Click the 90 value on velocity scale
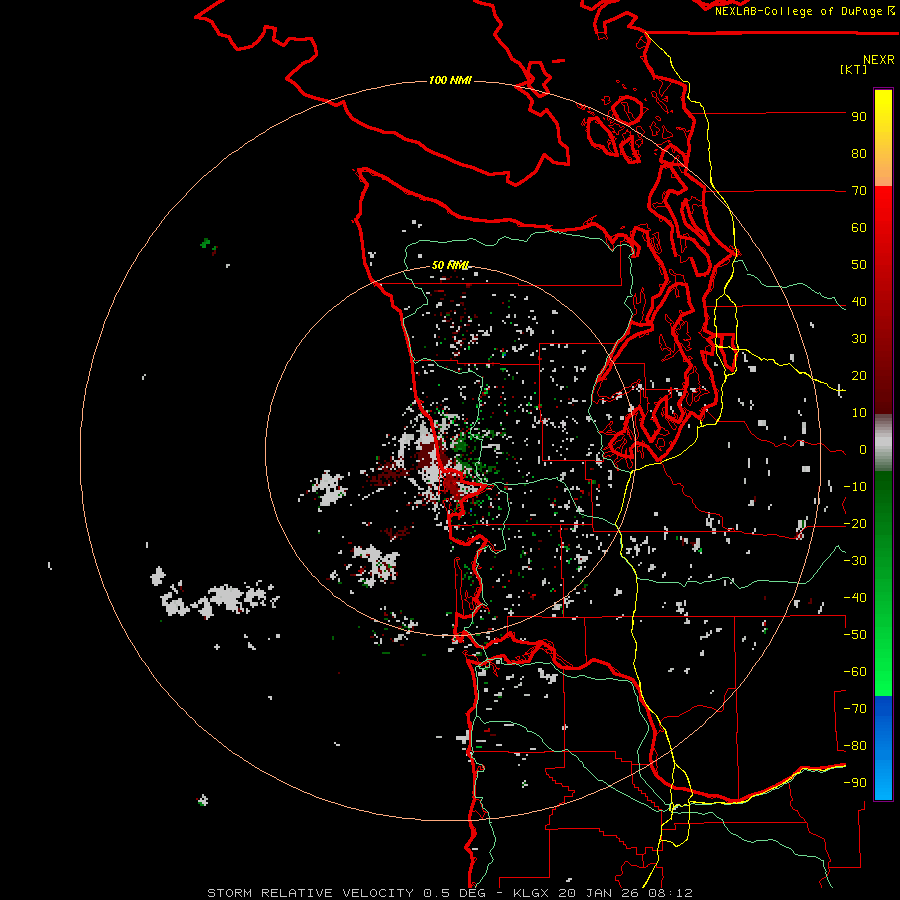 [x=859, y=117]
